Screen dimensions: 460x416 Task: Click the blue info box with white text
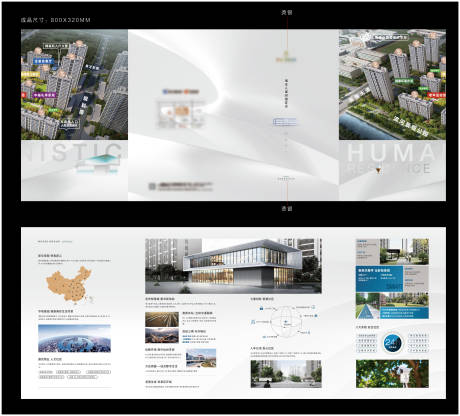pyautogui.click(x=379, y=279)
